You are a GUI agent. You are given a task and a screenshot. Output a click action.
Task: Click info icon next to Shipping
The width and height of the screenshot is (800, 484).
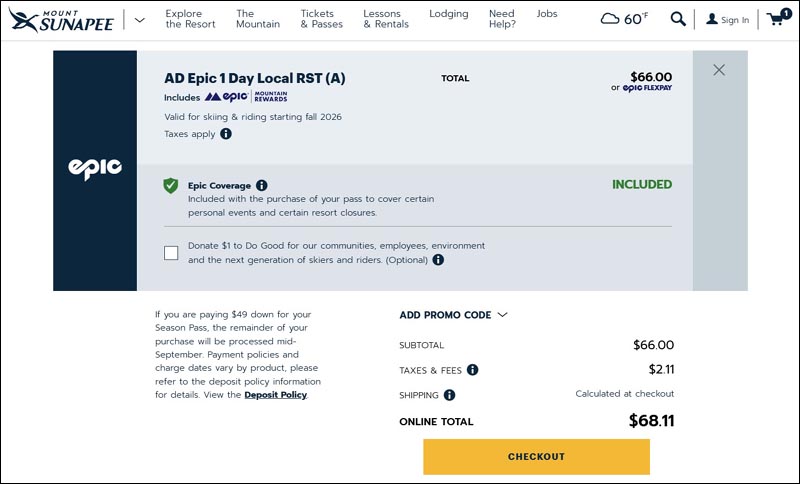pyautogui.click(x=450, y=395)
